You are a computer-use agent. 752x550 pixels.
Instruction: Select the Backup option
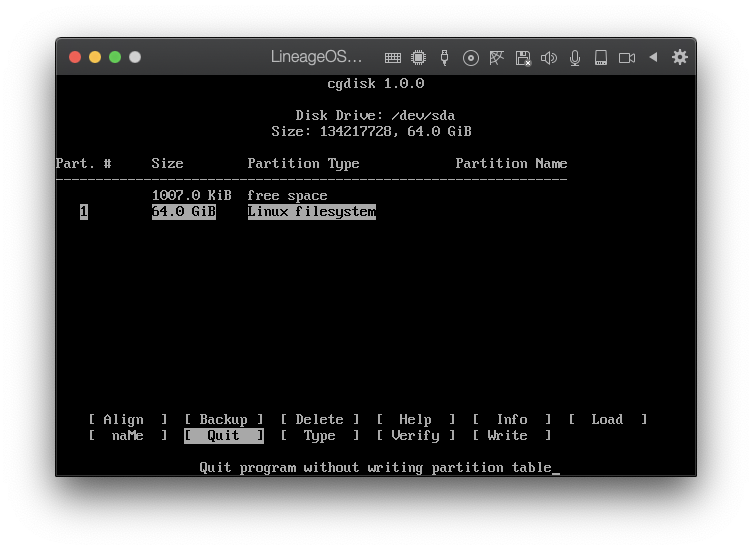coord(224,420)
